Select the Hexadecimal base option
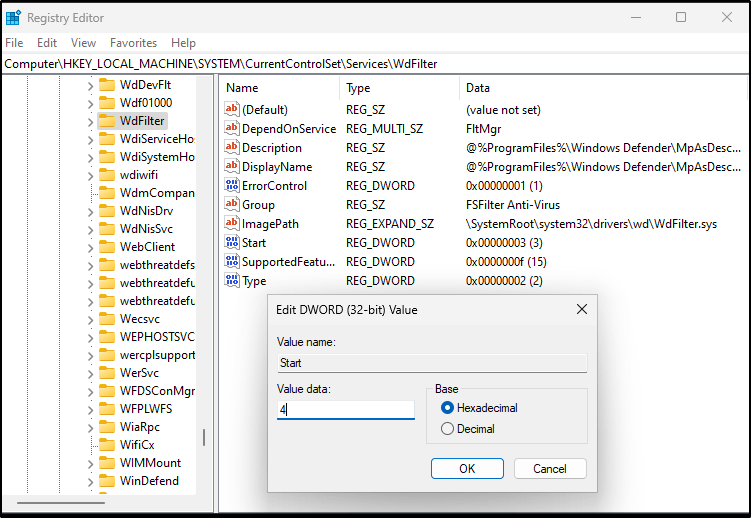751x518 pixels. (x=447, y=408)
